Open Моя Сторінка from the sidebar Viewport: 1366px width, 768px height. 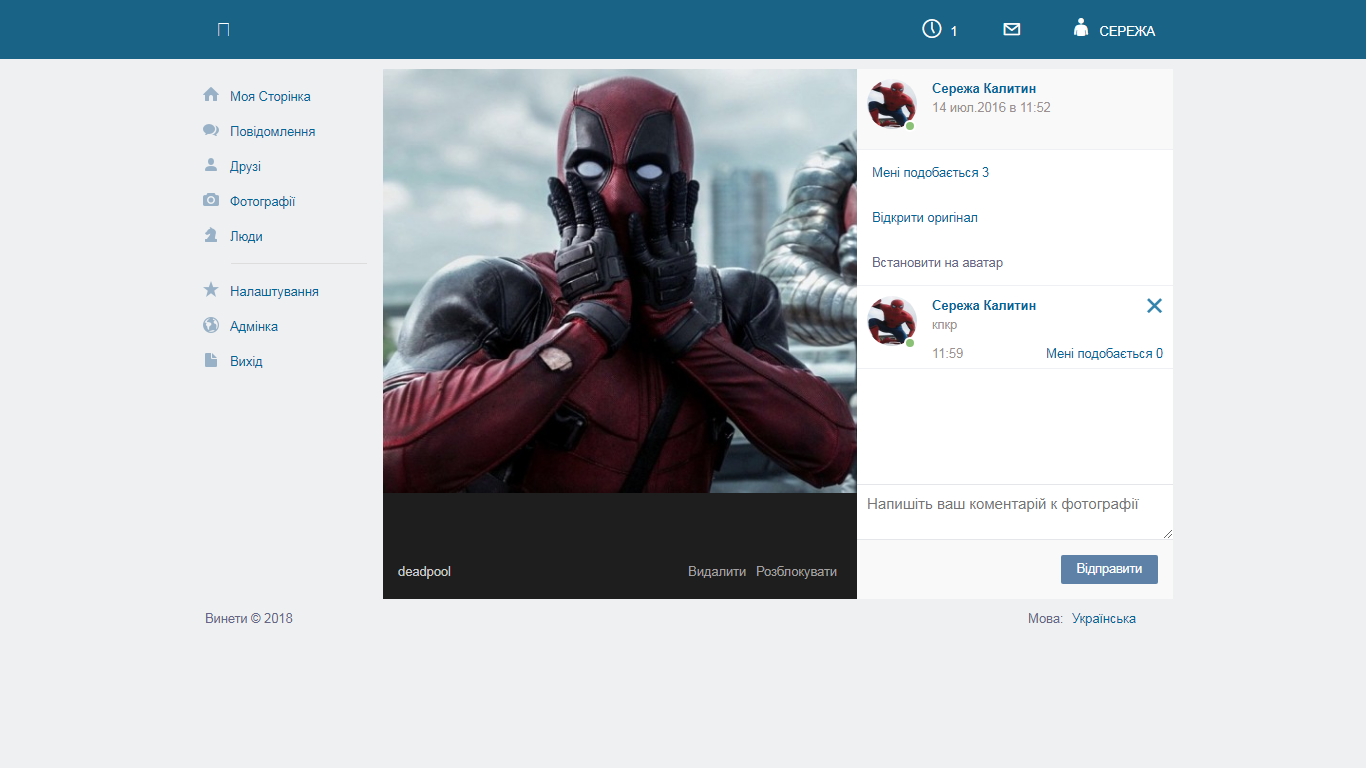pos(270,97)
